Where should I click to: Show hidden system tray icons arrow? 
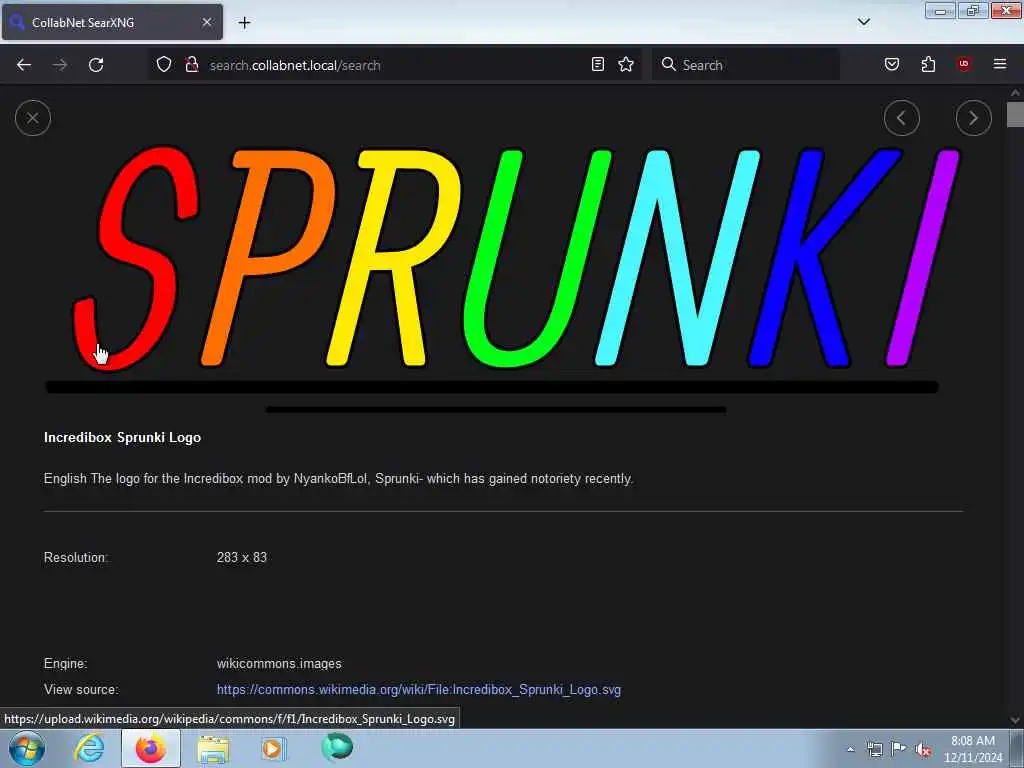(850, 750)
